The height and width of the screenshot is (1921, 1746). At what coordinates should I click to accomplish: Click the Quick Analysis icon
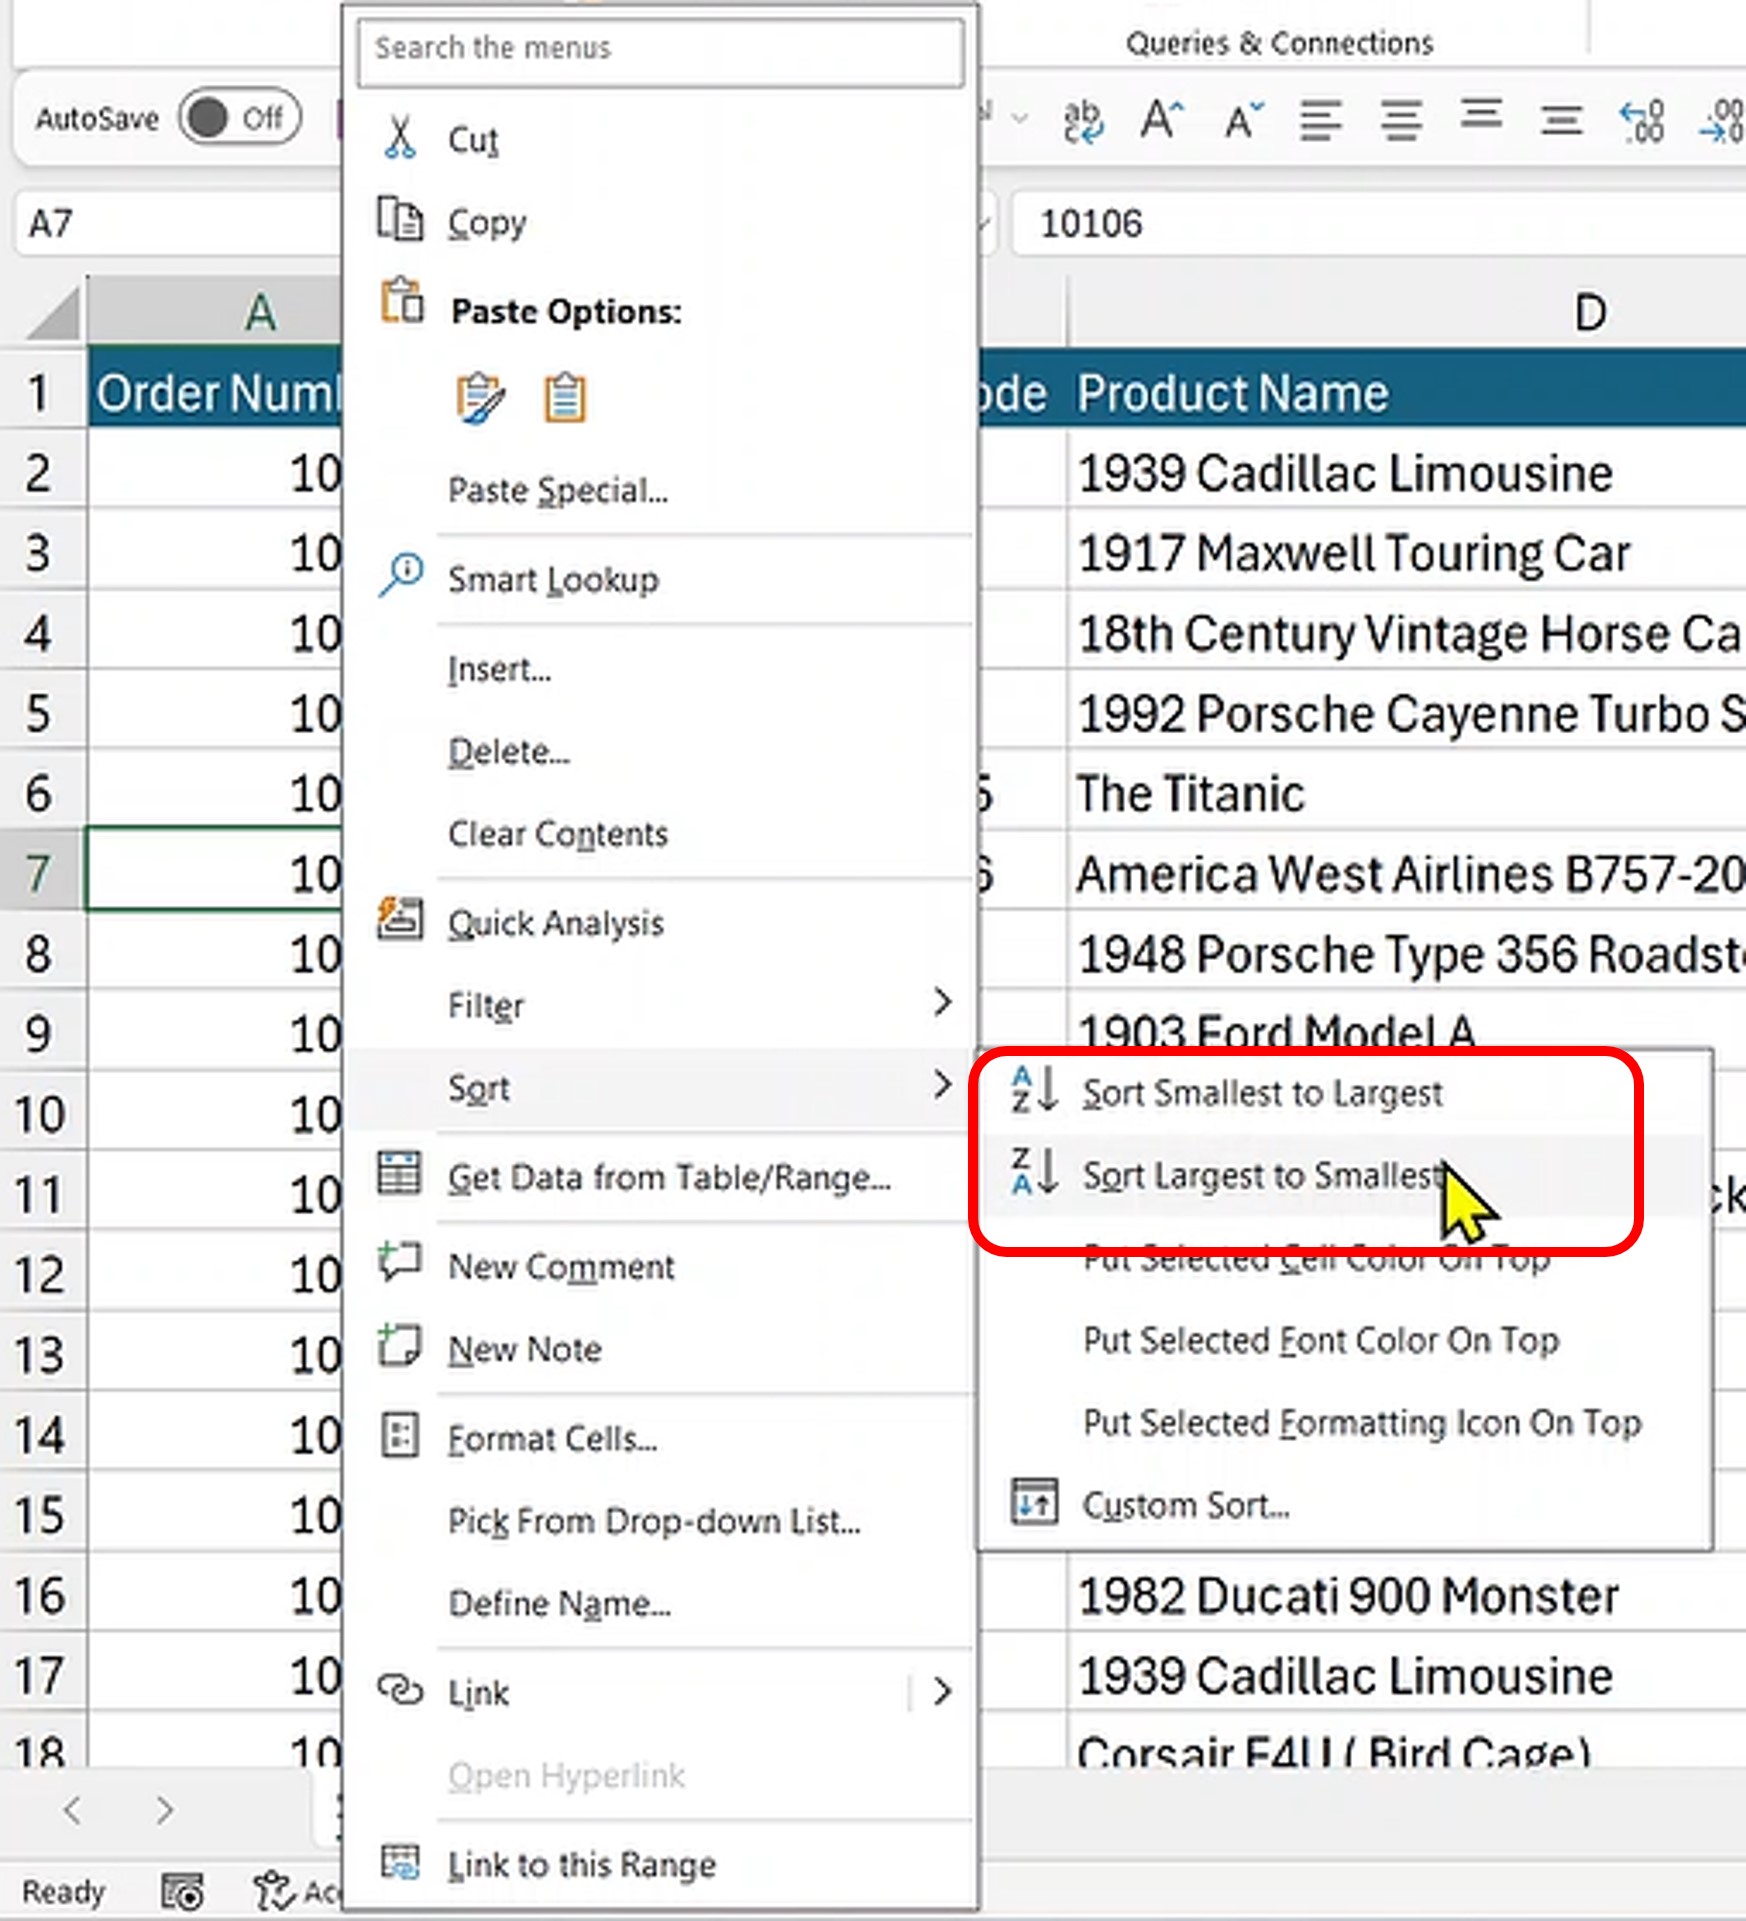(x=400, y=920)
